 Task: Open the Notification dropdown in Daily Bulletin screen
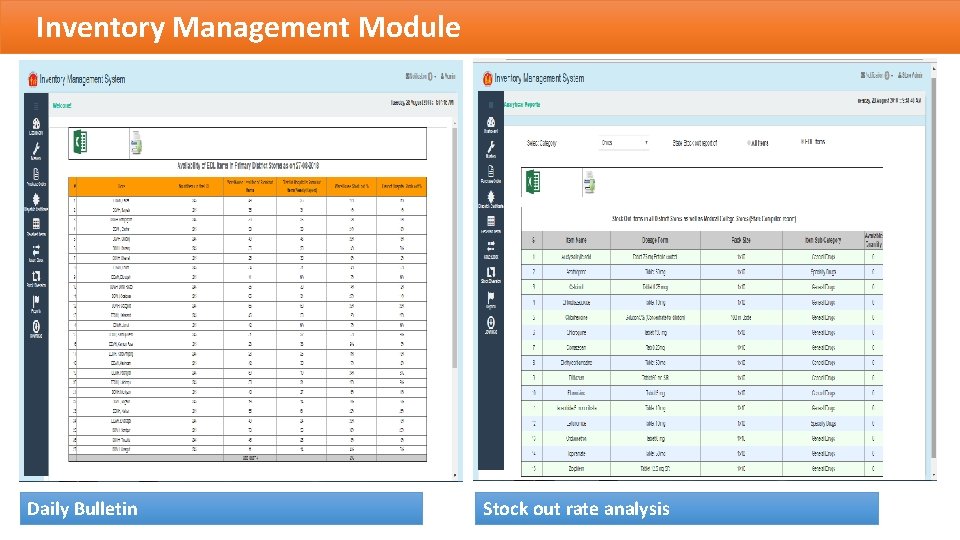(x=421, y=77)
